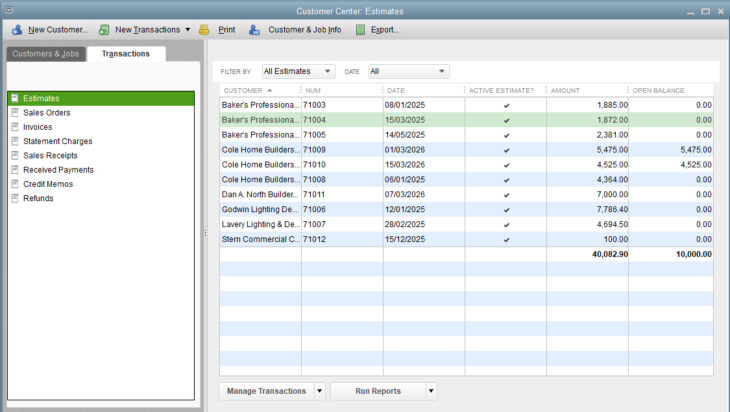Screen dimensions: 730x412
Task: Click the Manage Transactions button
Action: 267,391
